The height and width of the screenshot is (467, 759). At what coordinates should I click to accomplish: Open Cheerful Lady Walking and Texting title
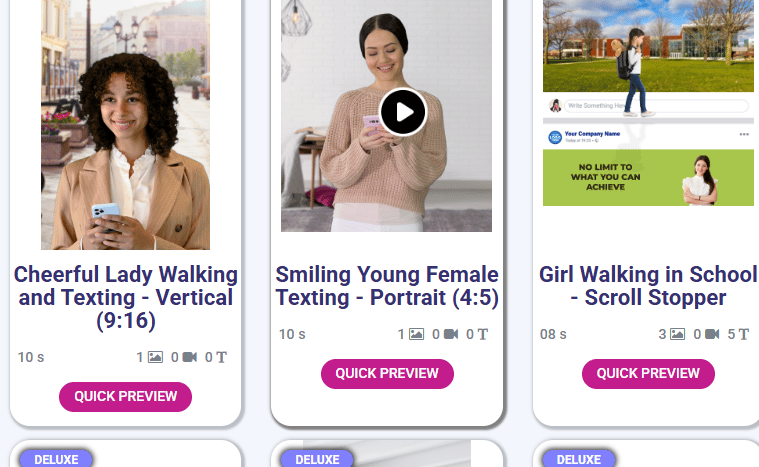coord(125,297)
